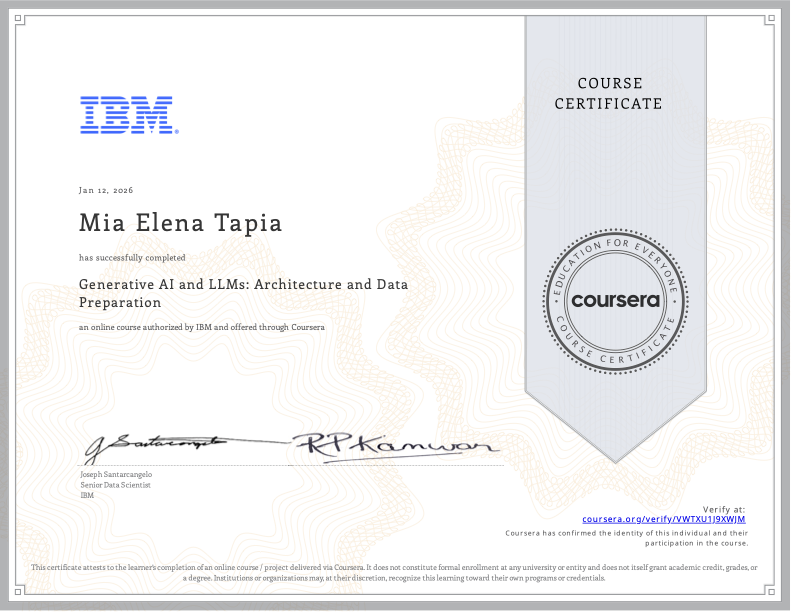Click the "Verify at:" label
Screen dimensions: 792x612
pos(725,509)
